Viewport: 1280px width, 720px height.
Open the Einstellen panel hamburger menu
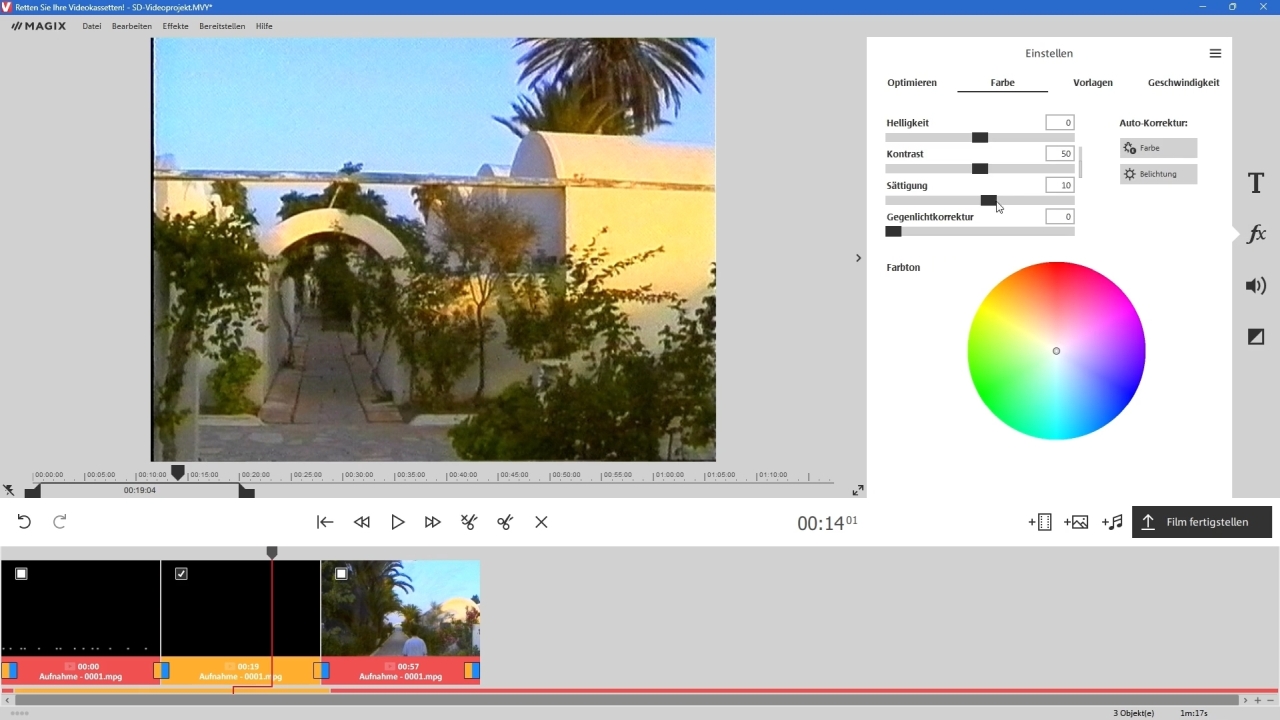tap(1215, 53)
